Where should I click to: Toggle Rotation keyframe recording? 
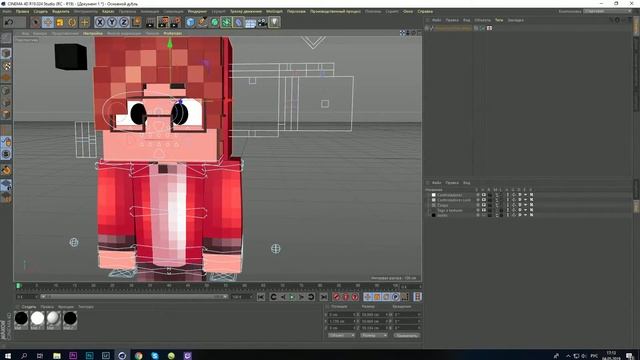(x=386, y=297)
